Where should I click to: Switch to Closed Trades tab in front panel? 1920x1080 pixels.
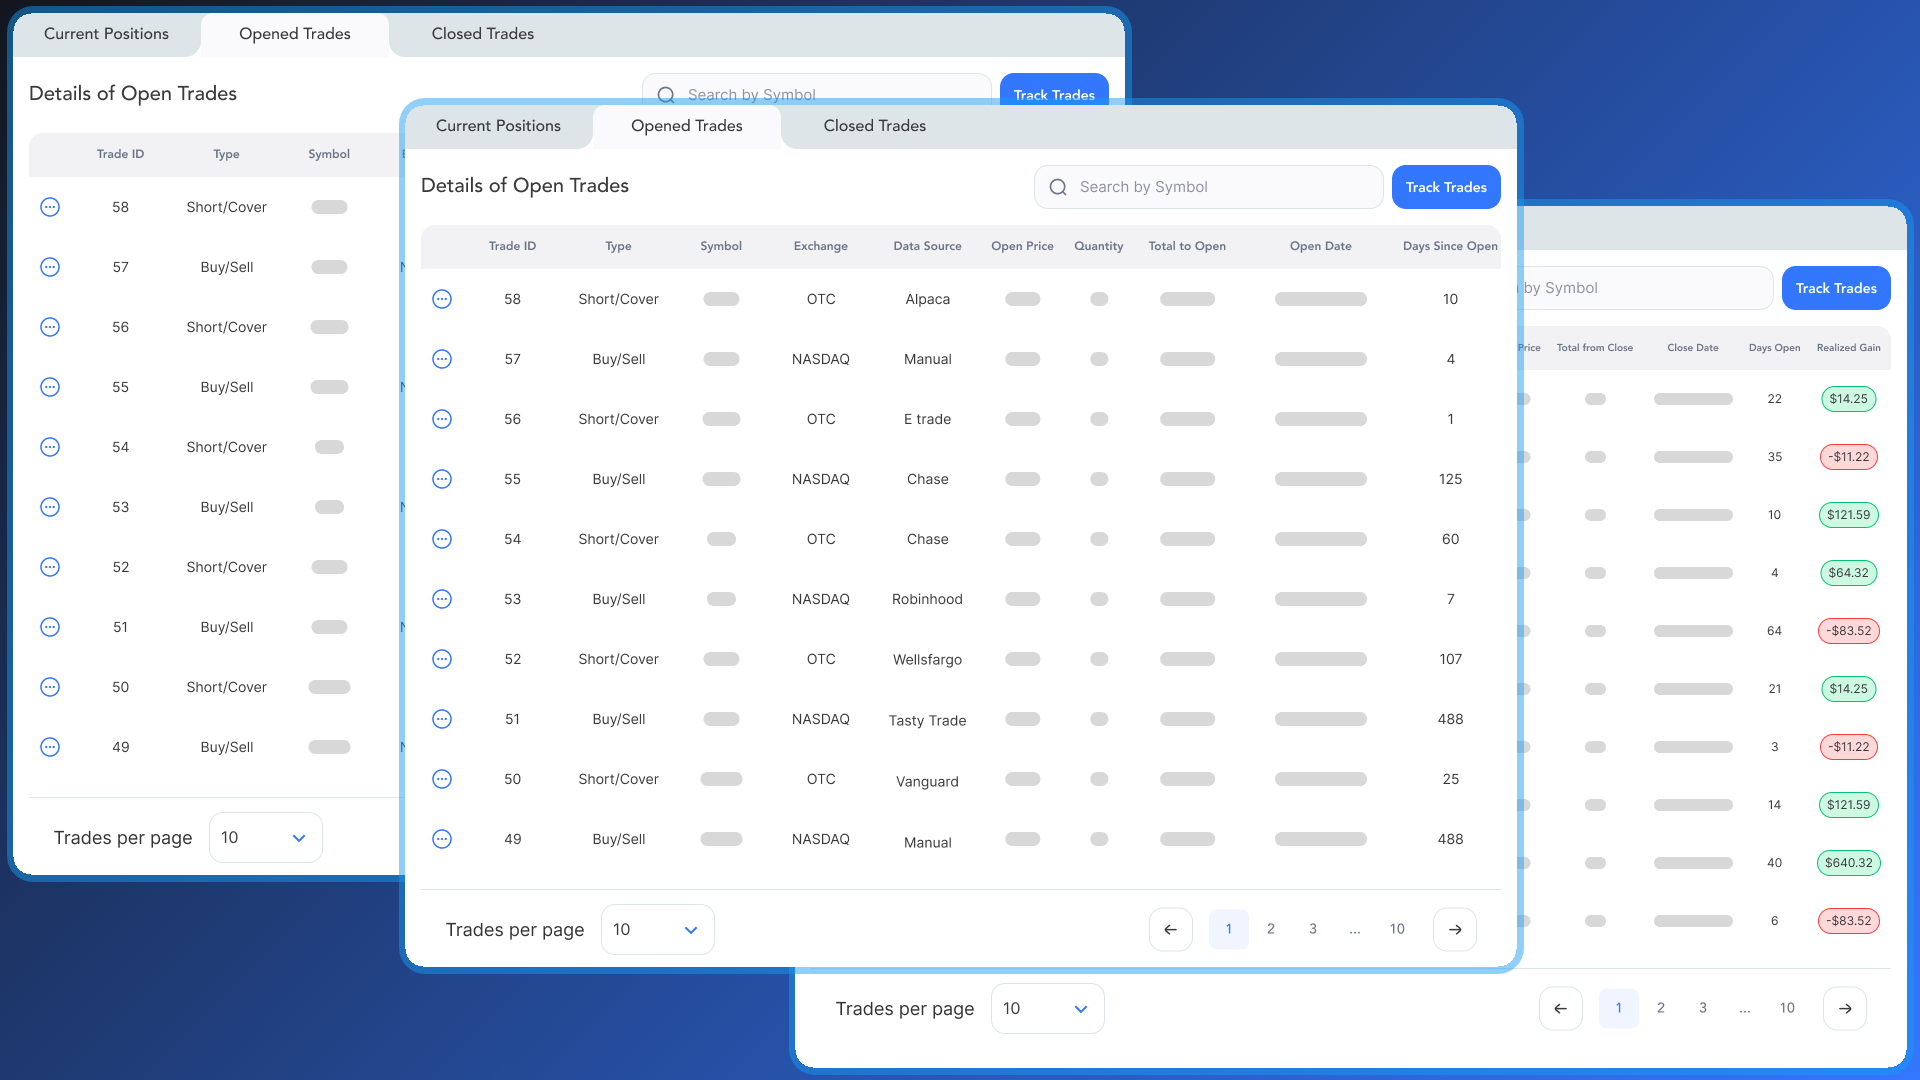874,126
